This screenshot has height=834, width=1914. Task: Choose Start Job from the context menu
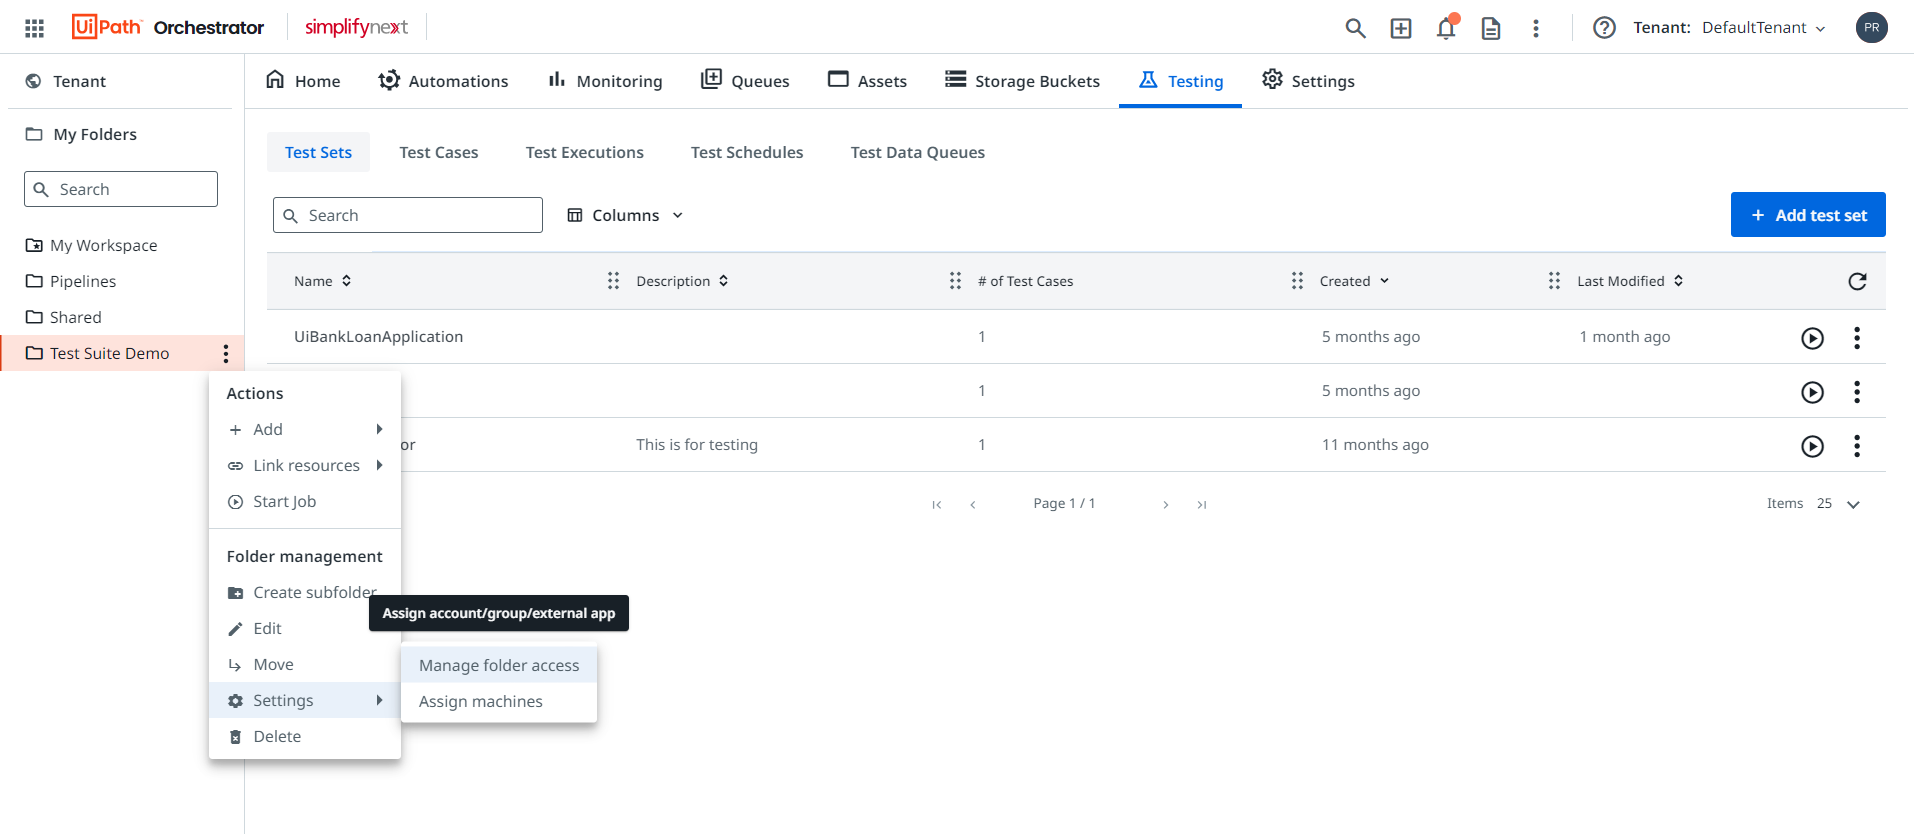click(305, 501)
